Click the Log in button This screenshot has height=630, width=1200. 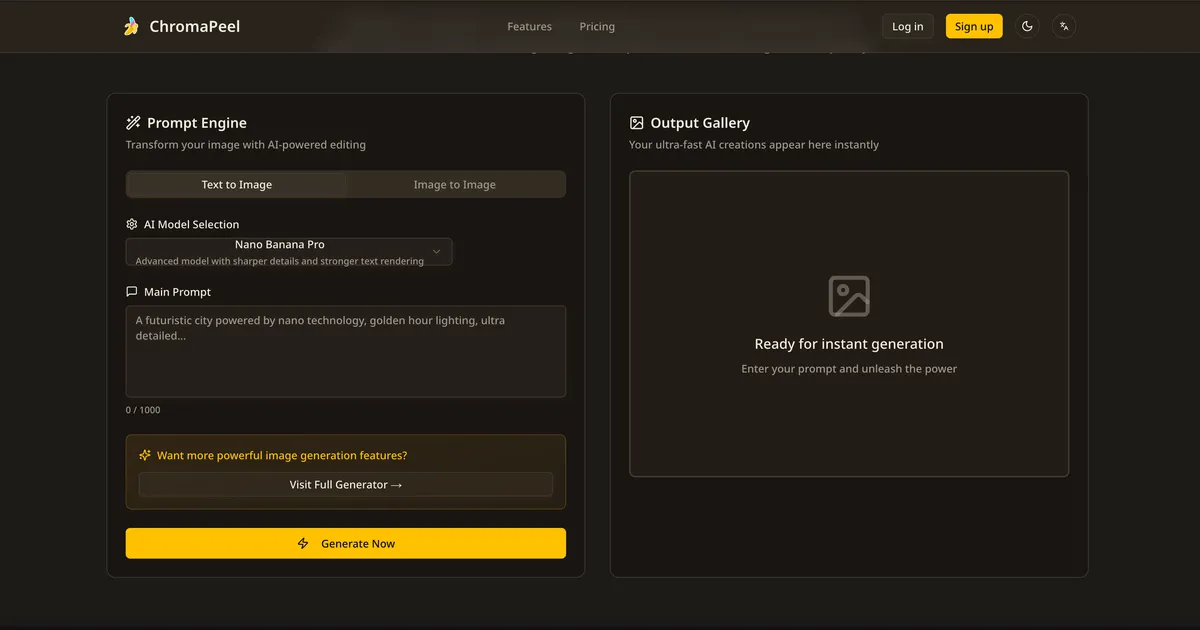(x=907, y=27)
